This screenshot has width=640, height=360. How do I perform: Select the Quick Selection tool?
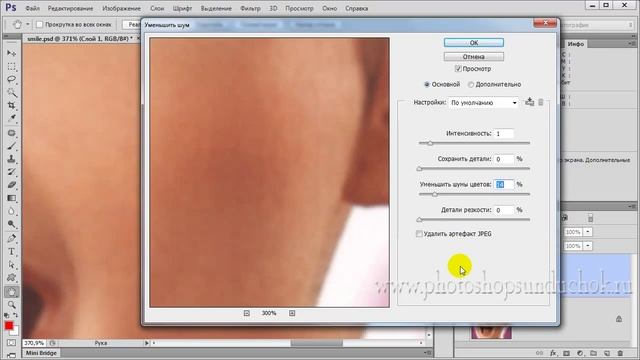pos(11,92)
